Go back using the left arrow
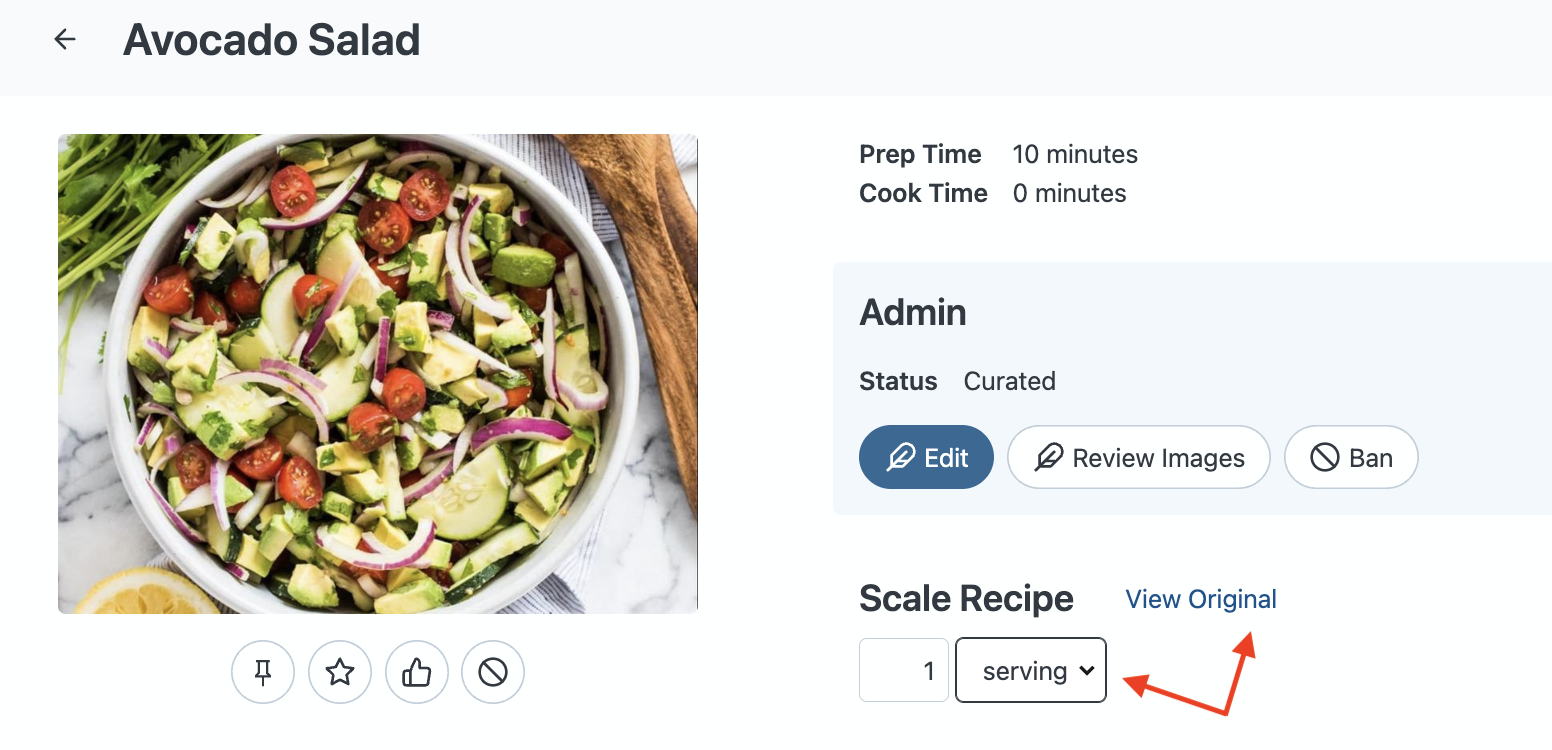1552x750 pixels. point(65,40)
